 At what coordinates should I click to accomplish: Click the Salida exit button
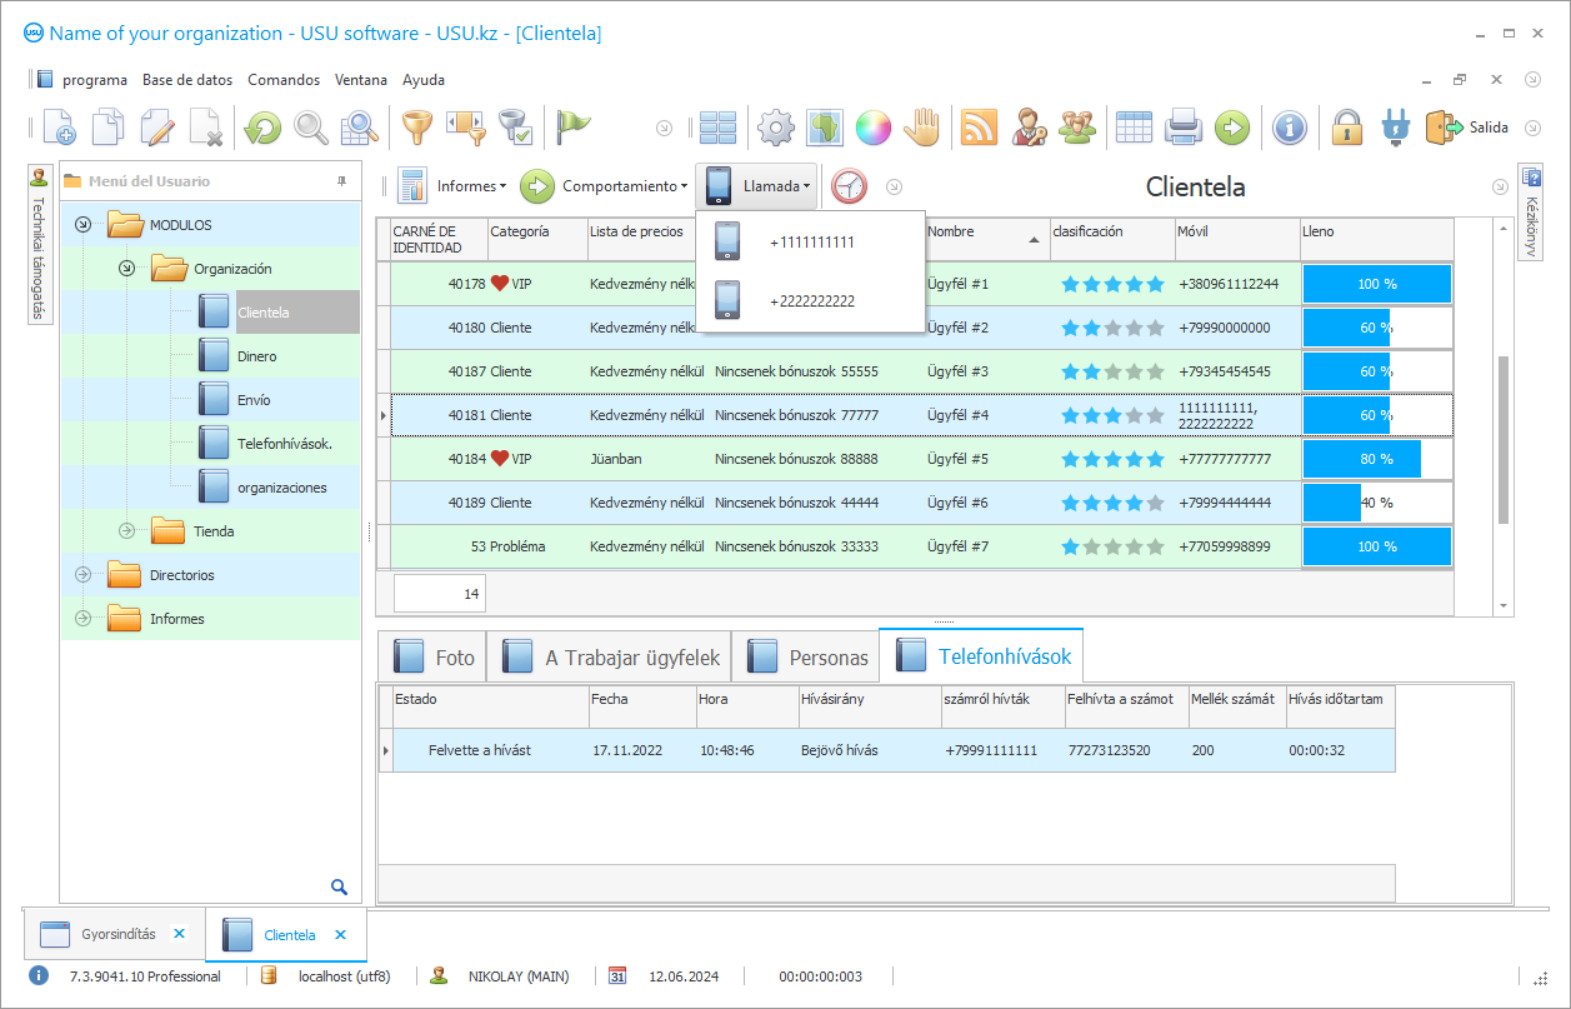[1467, 128]
